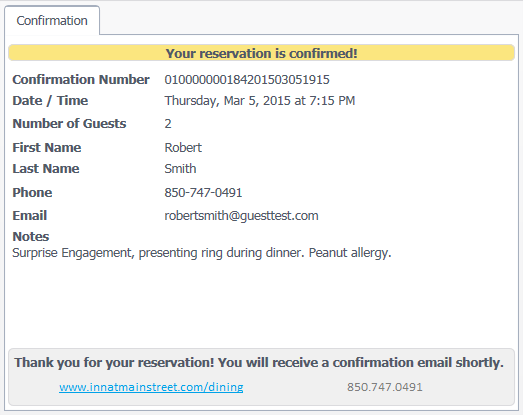Click the First Name label

[47, 147]
